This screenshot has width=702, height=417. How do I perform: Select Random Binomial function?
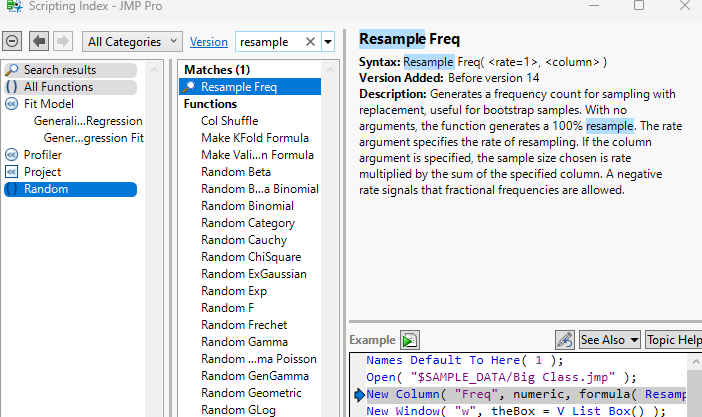[247, 206]
